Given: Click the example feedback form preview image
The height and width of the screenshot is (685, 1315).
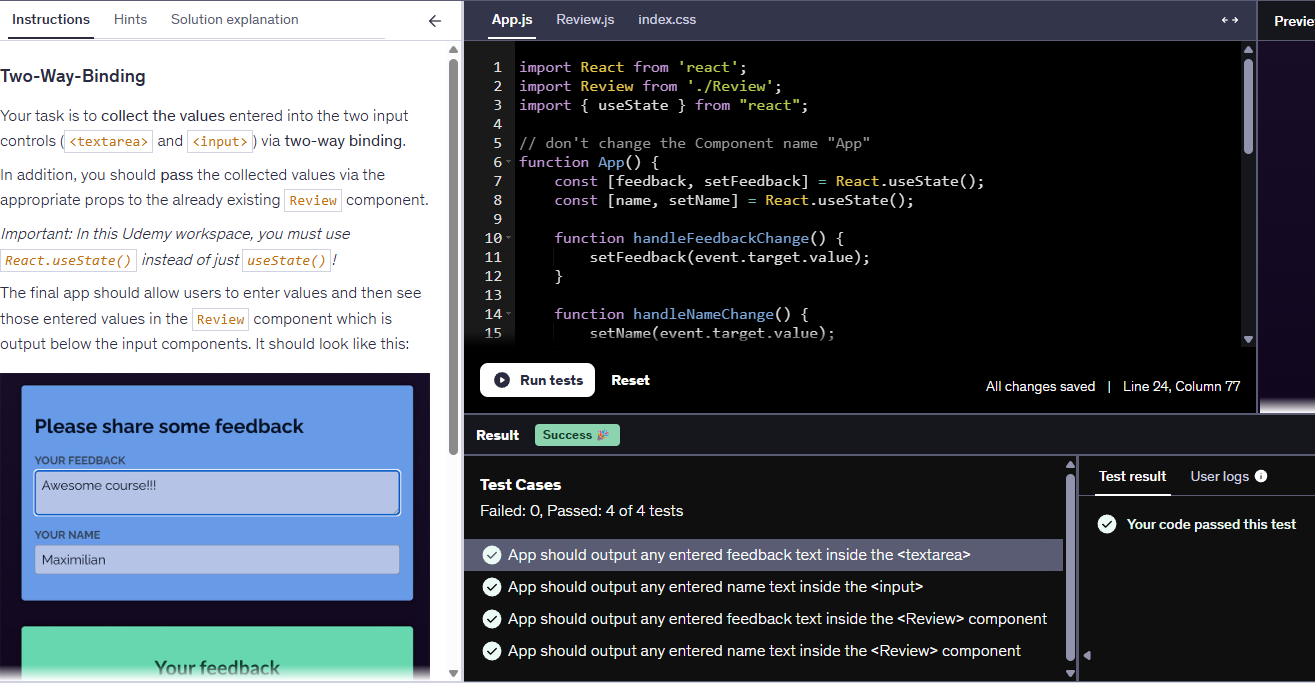Looking at the screenshot, I should 216,494.
